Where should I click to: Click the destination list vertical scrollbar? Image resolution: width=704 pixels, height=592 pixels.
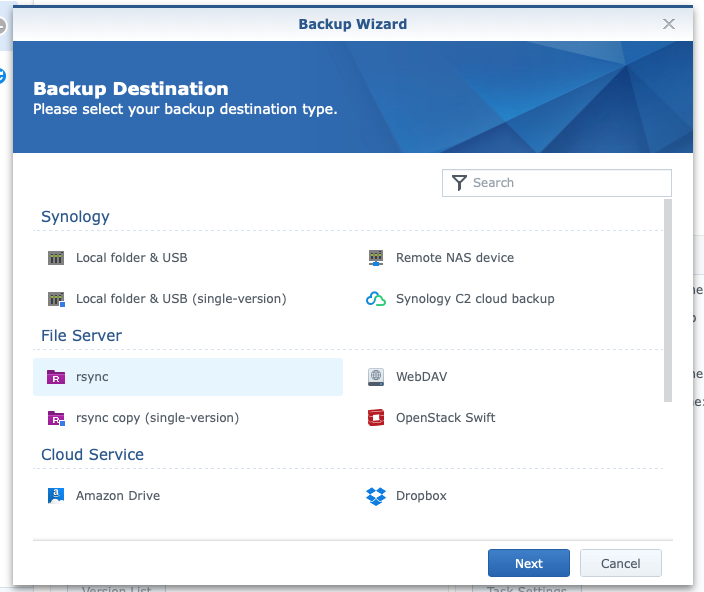pyautogui.click(x=668, y=301)
